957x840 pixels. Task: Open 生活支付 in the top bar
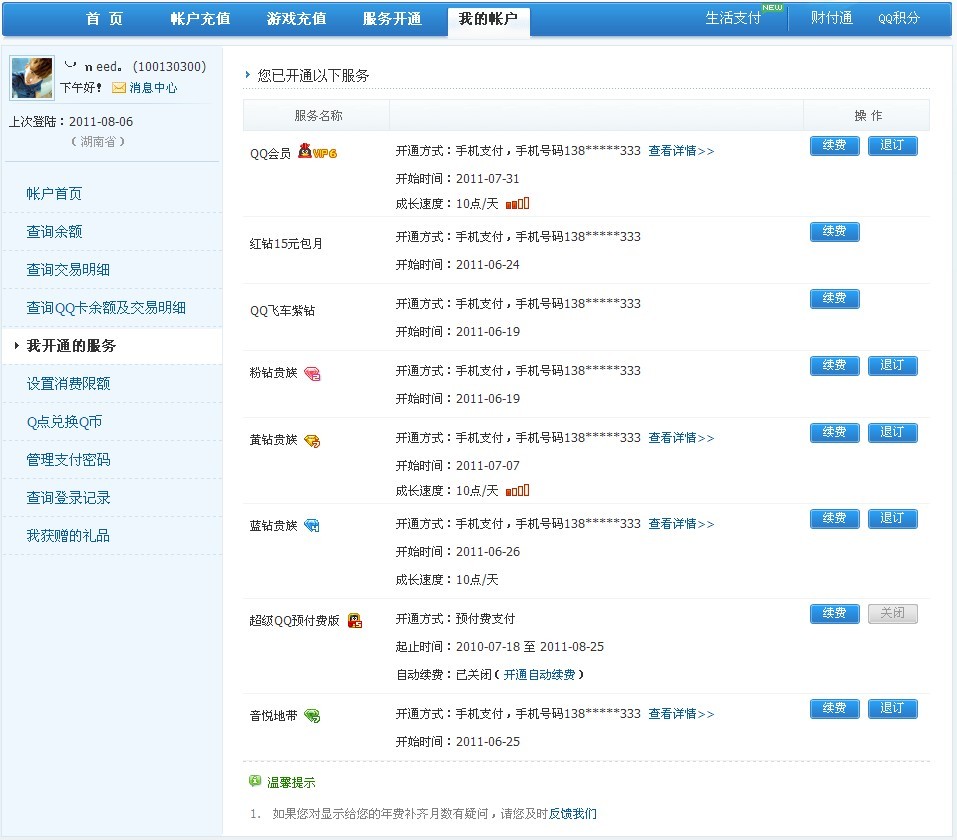pos(734,18)
